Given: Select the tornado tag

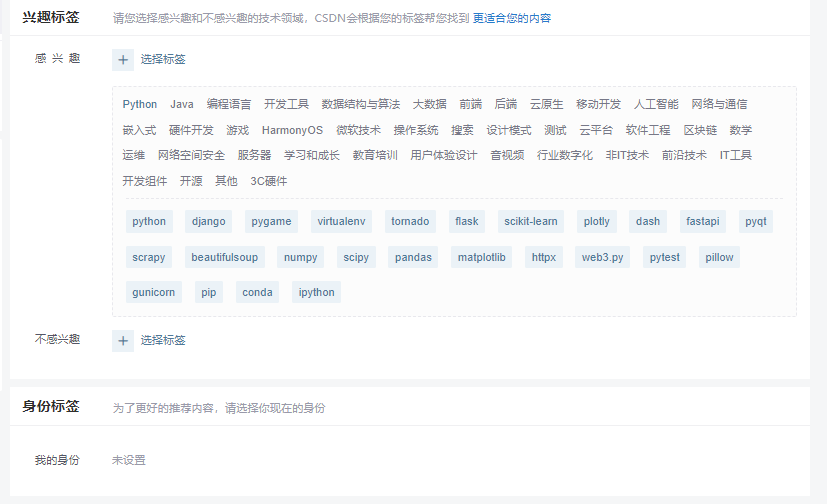Looking at the screenshot, I should (x=410, y=221).
